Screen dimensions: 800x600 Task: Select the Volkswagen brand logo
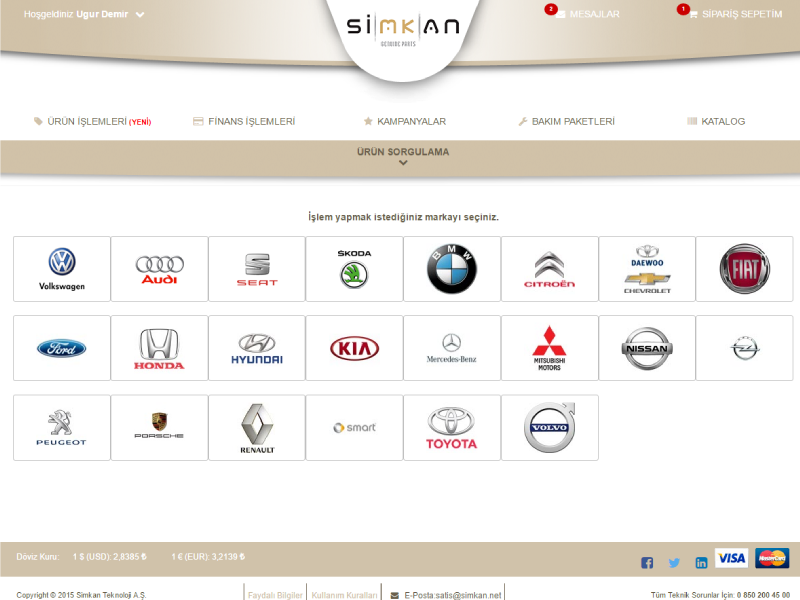[x=62, y=269]
